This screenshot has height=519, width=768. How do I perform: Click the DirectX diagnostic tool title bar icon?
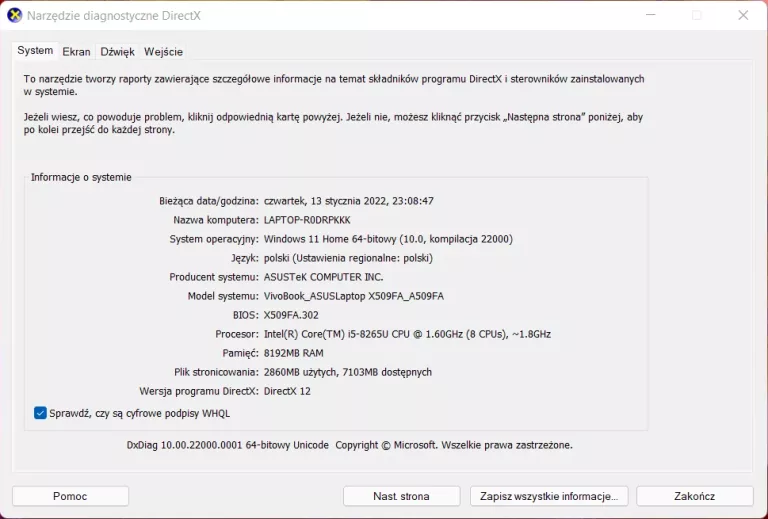pyautogui.click(x=15, y=15)
